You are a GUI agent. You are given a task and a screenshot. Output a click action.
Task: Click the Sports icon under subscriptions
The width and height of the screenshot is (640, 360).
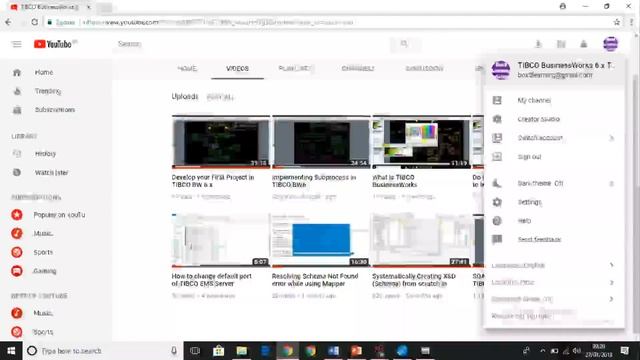tap(17, 252)
